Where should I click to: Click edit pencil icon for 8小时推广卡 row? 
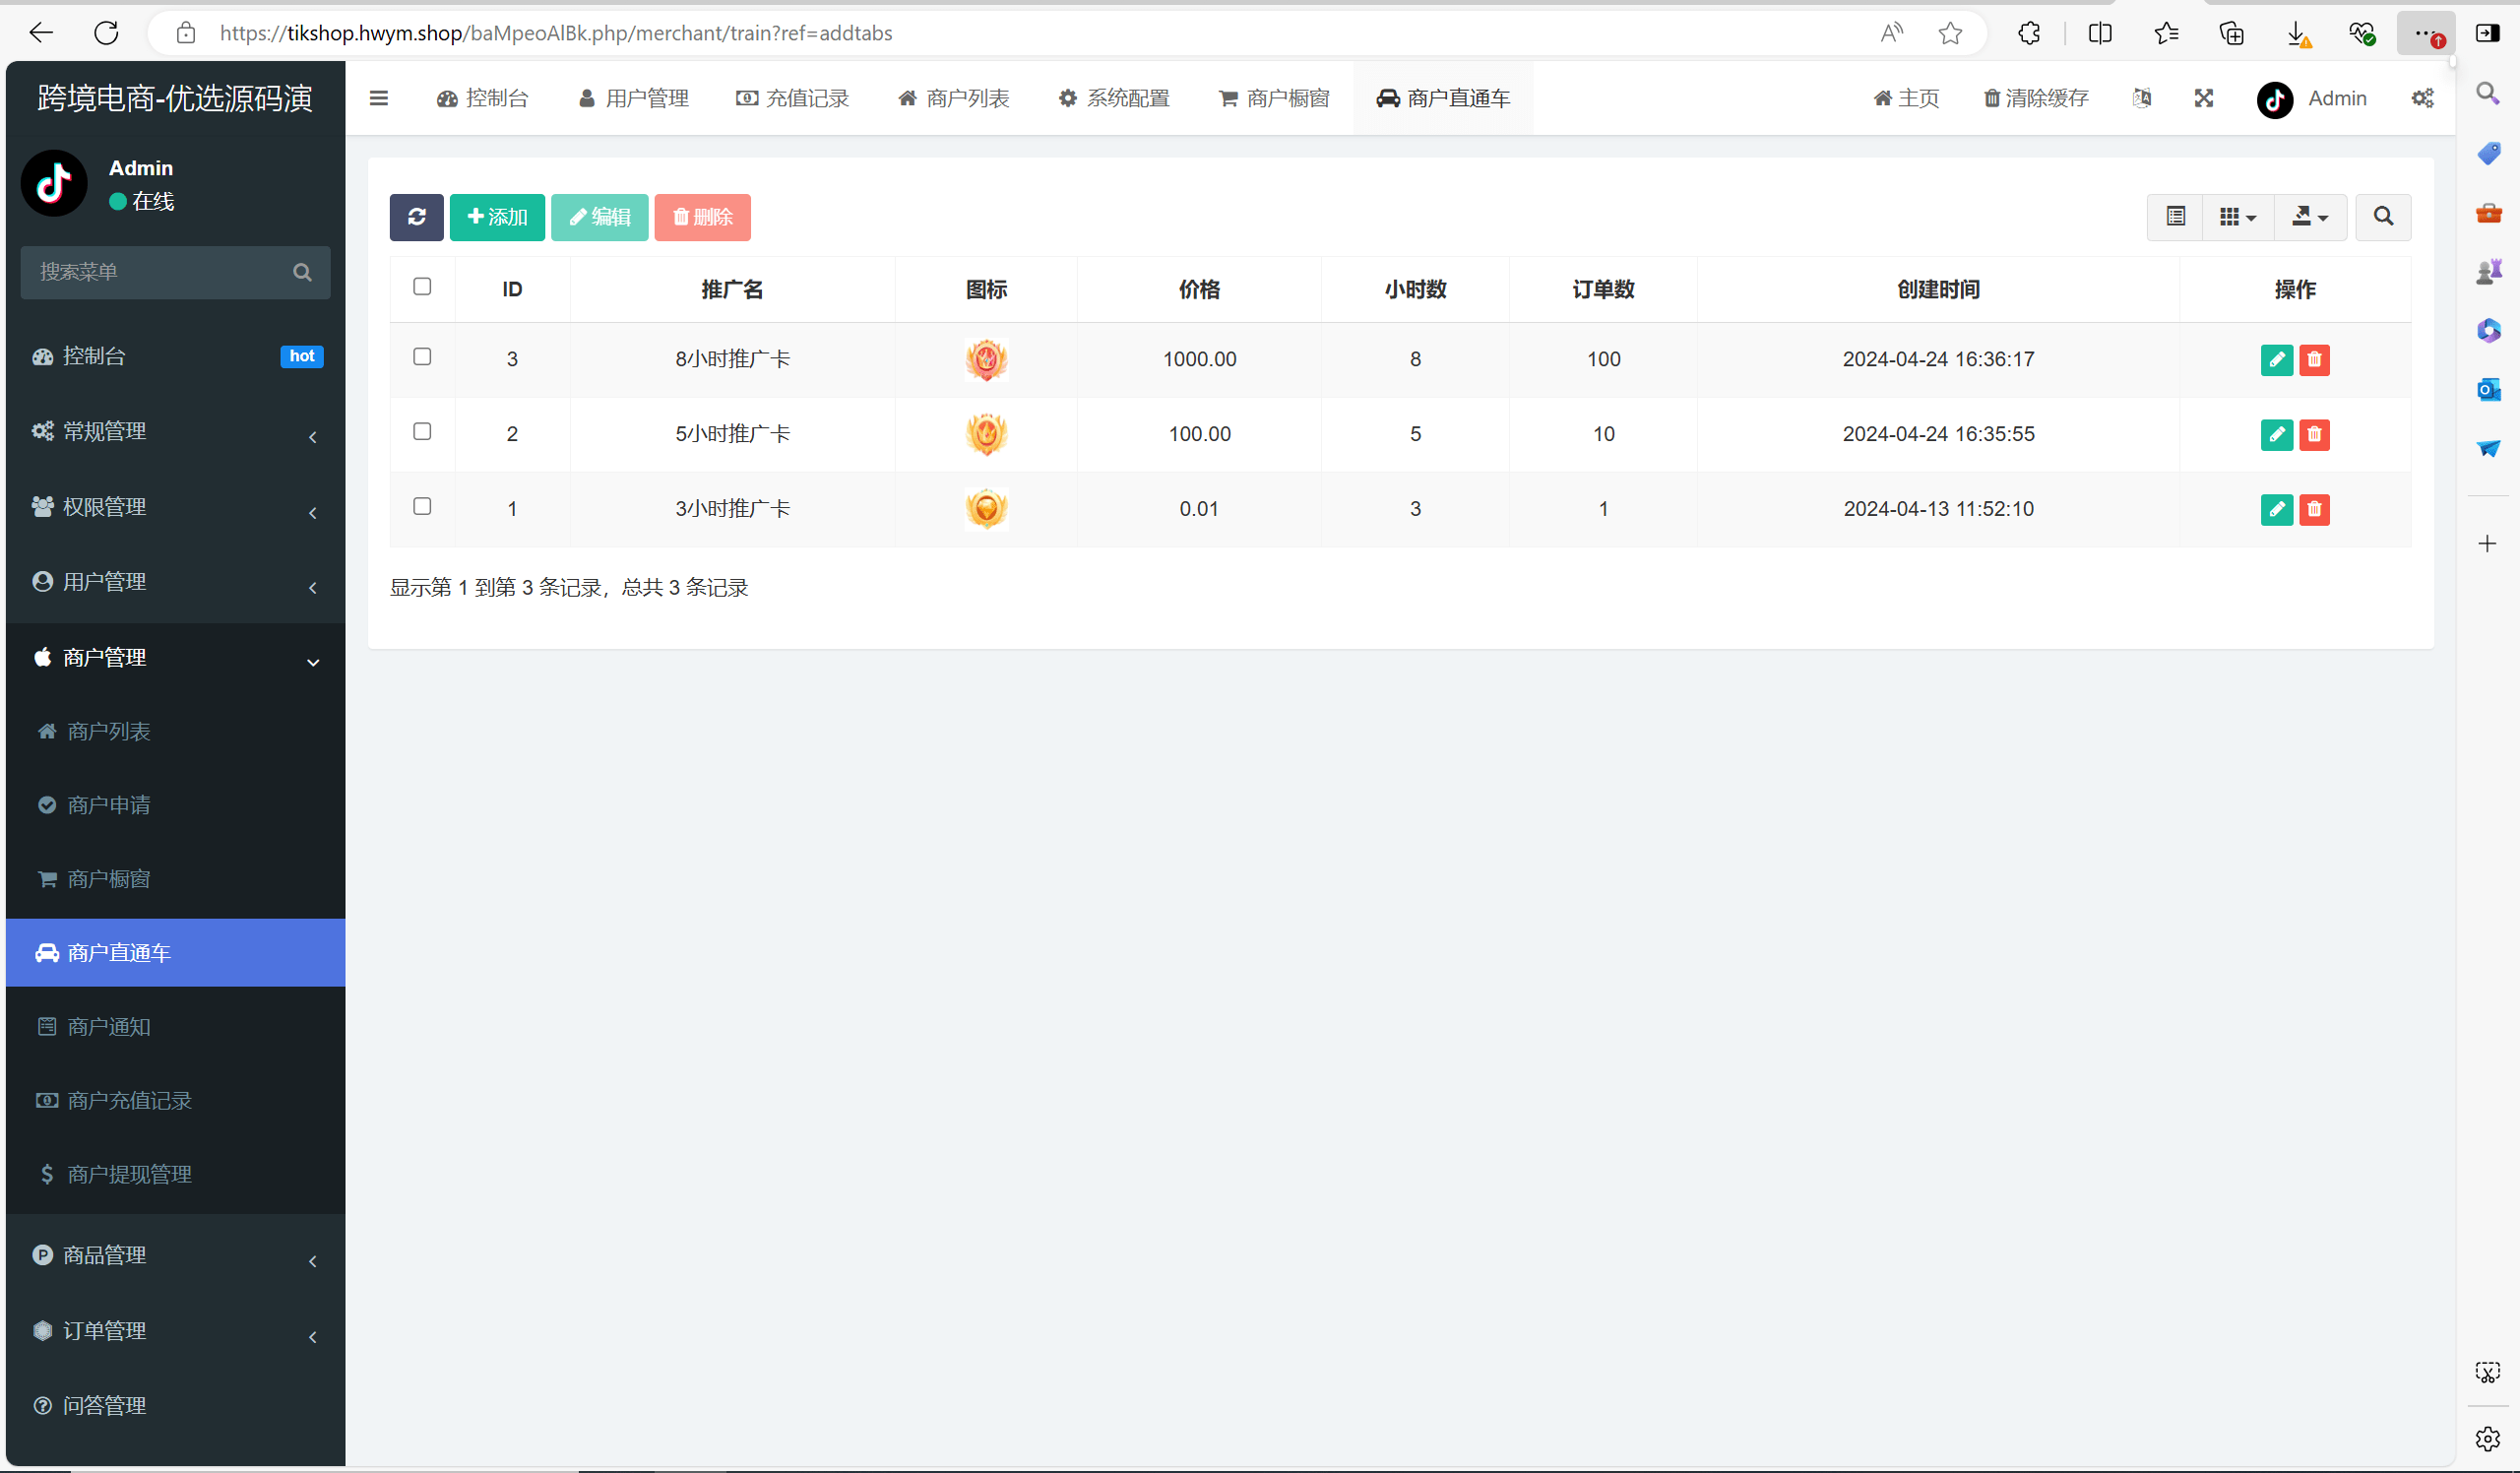pyautogui.click(x=2276, y=359)
